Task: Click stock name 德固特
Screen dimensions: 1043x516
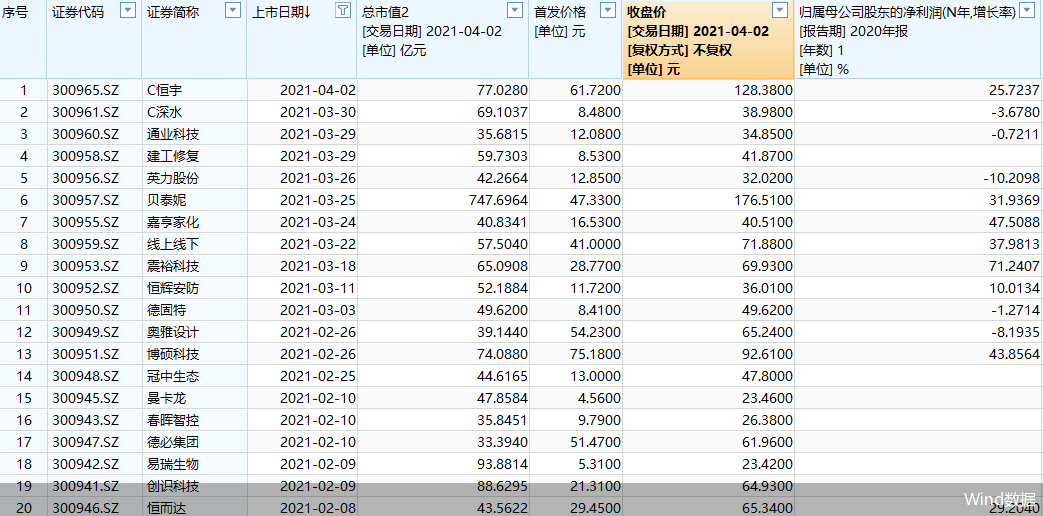Action: tap(166, 310)
